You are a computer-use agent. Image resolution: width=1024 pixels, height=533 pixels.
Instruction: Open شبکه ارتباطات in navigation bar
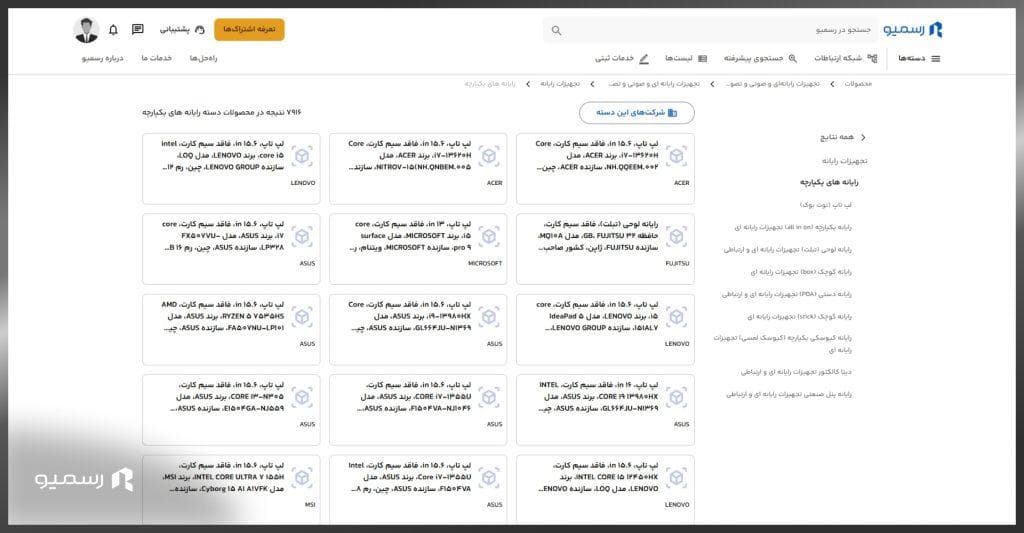[846, 59]
